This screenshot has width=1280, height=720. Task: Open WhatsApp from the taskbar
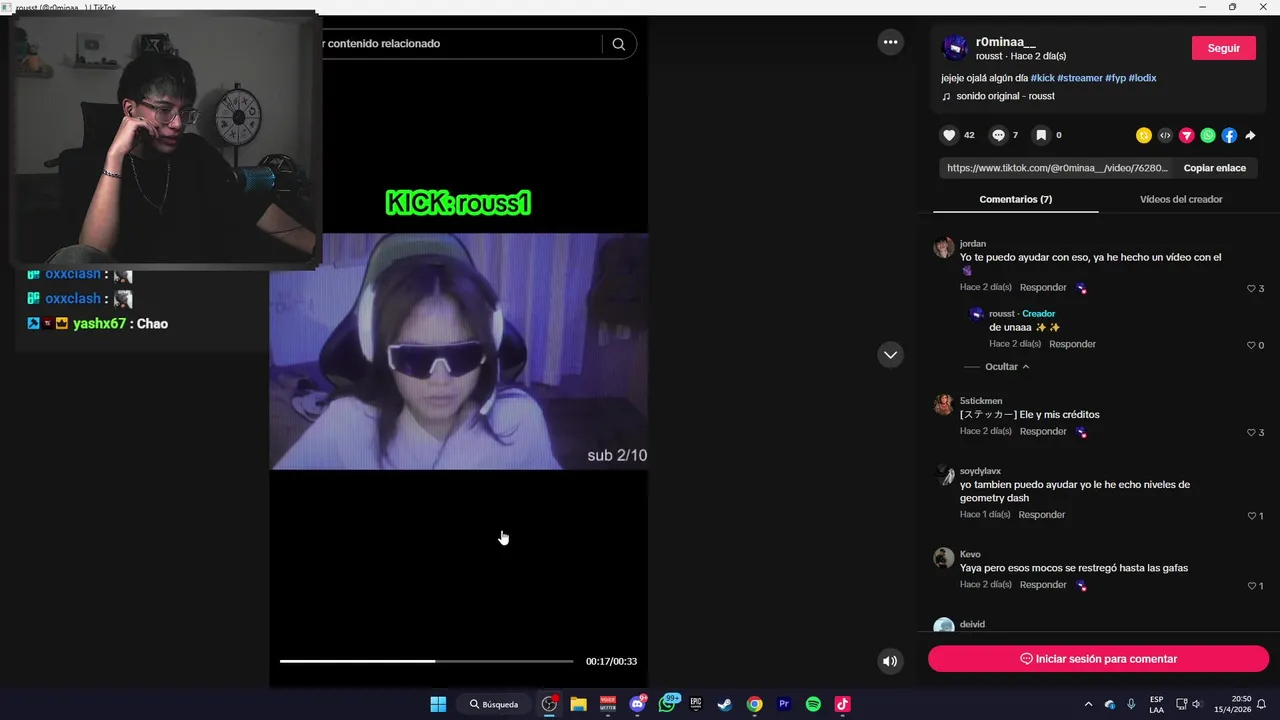click(667, 704)
